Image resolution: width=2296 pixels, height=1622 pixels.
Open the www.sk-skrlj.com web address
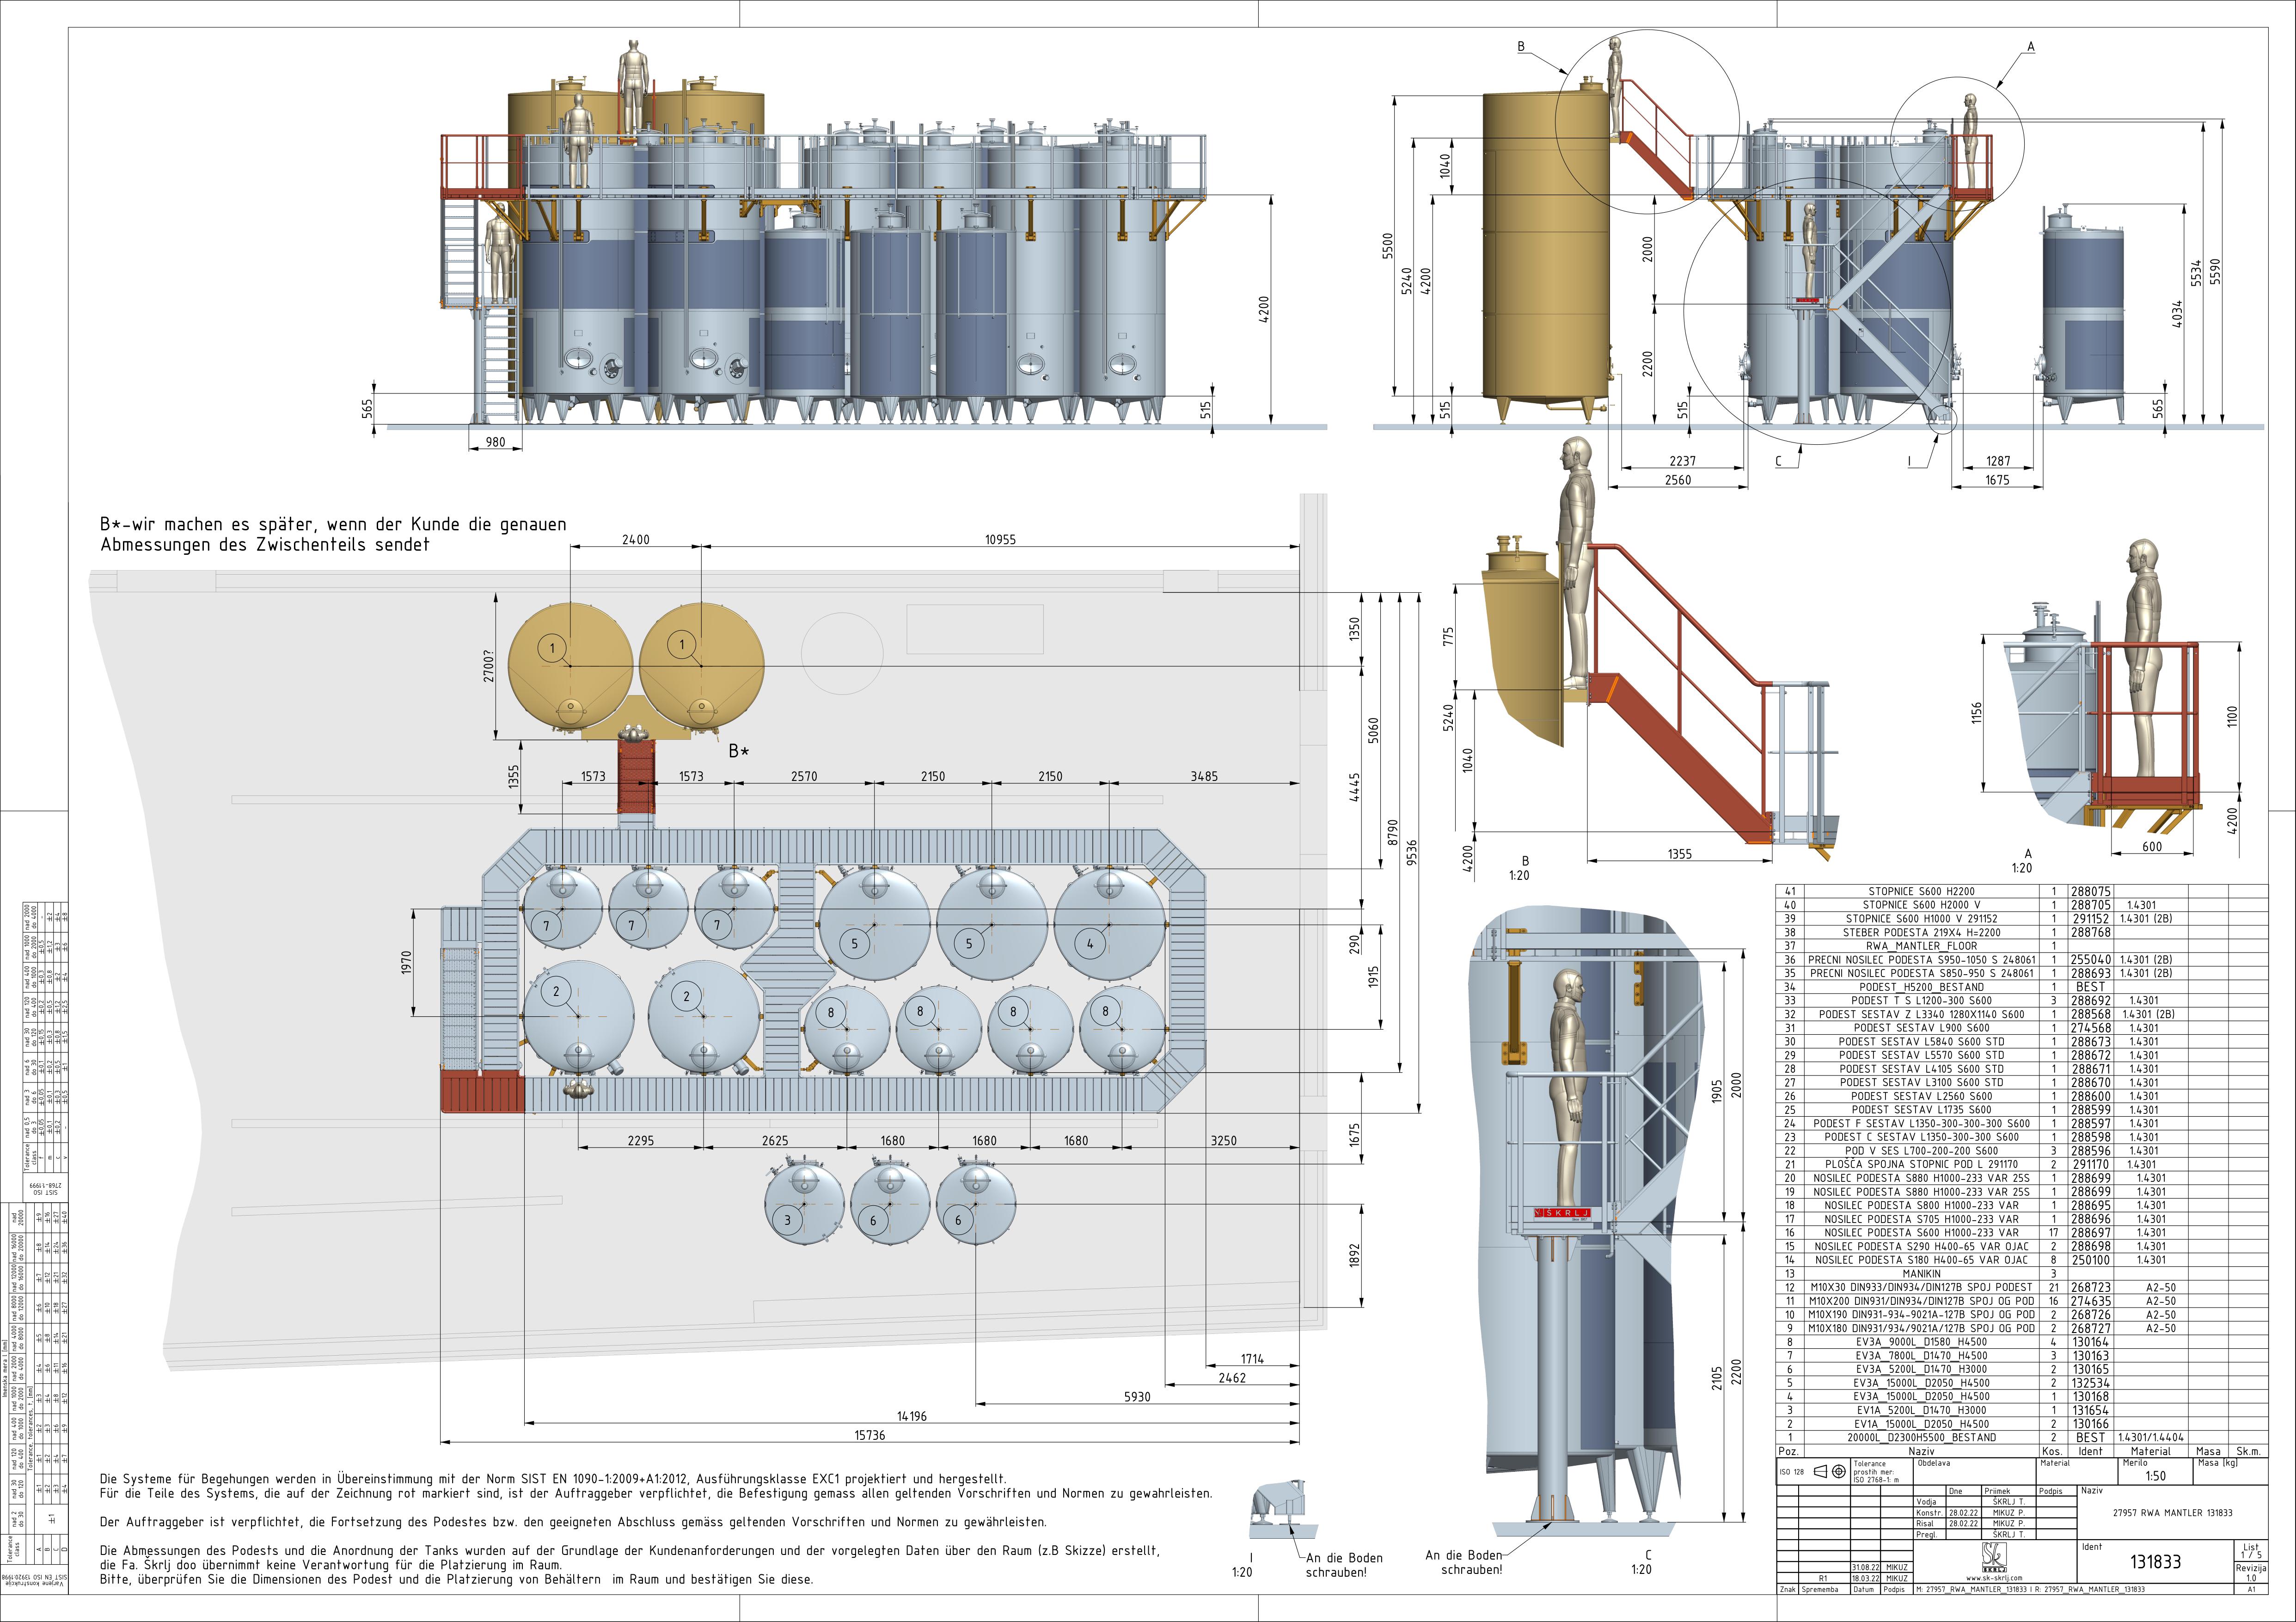pos(1994,1578)
